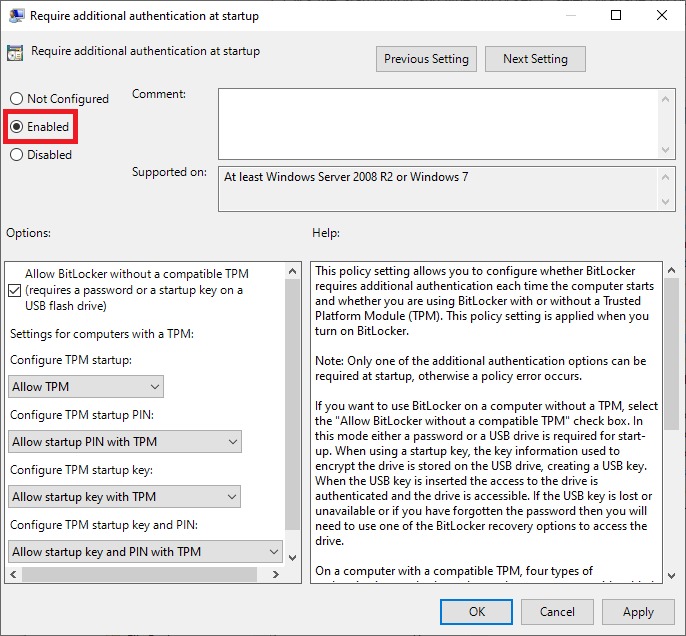Expand the TPM startup key and PIN dropdown
The height and width of the screenshot is (636, 686).
coord(145,551)
